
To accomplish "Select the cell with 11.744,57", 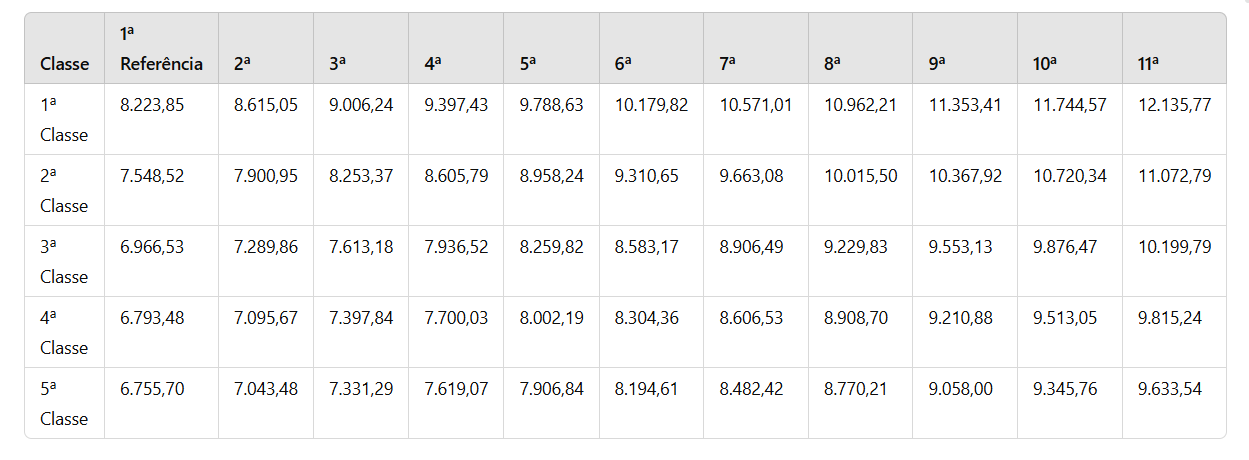I will pos(1070,105).
